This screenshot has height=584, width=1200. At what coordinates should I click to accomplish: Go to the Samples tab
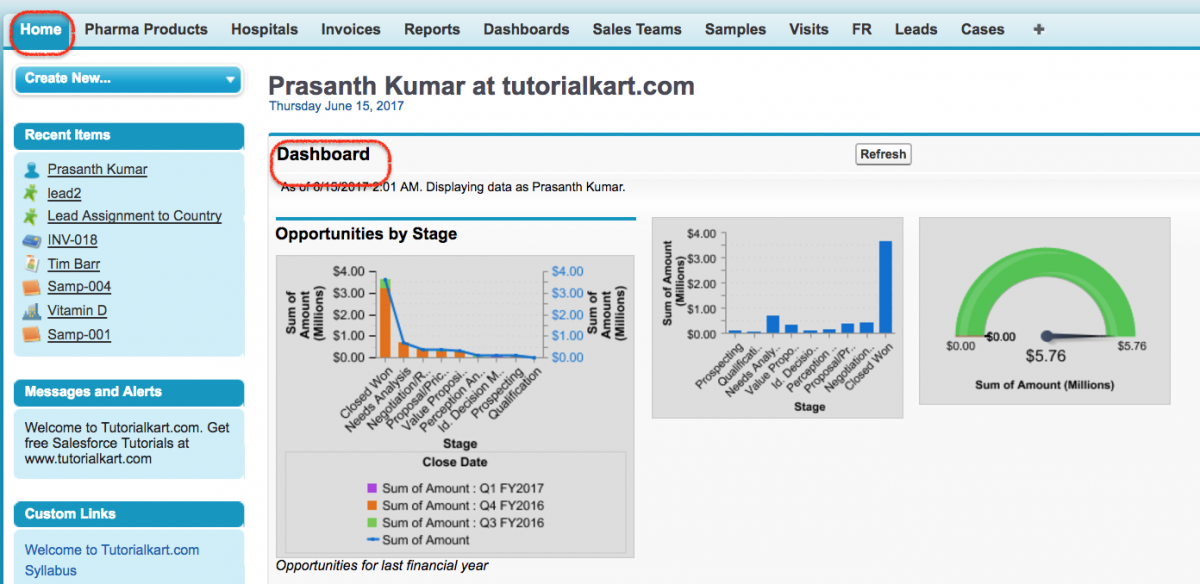pos(735,29)
